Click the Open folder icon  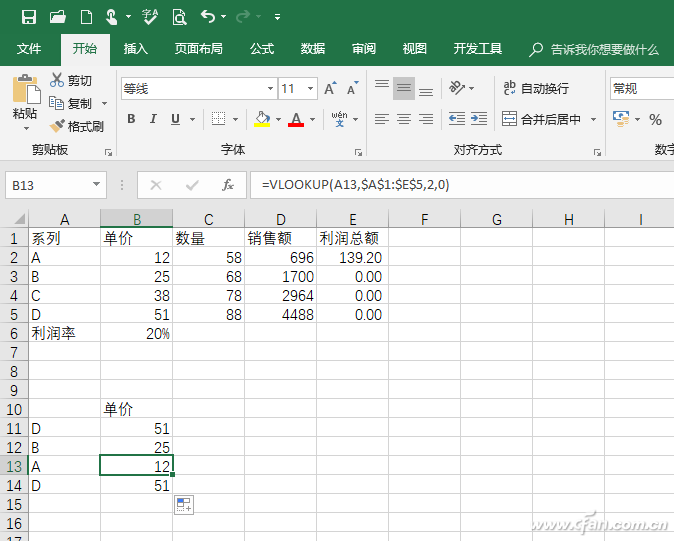[58, 17]
